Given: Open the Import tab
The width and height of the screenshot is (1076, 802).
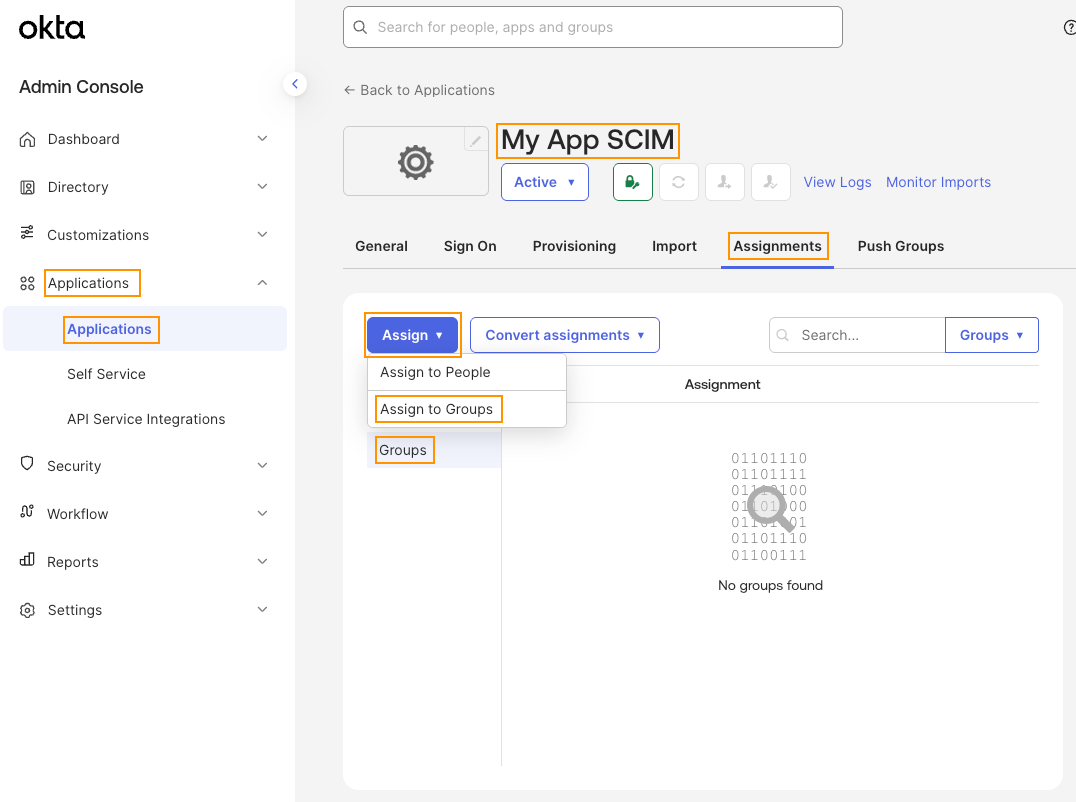Looking at the screenshot, I should coord(675,246).
